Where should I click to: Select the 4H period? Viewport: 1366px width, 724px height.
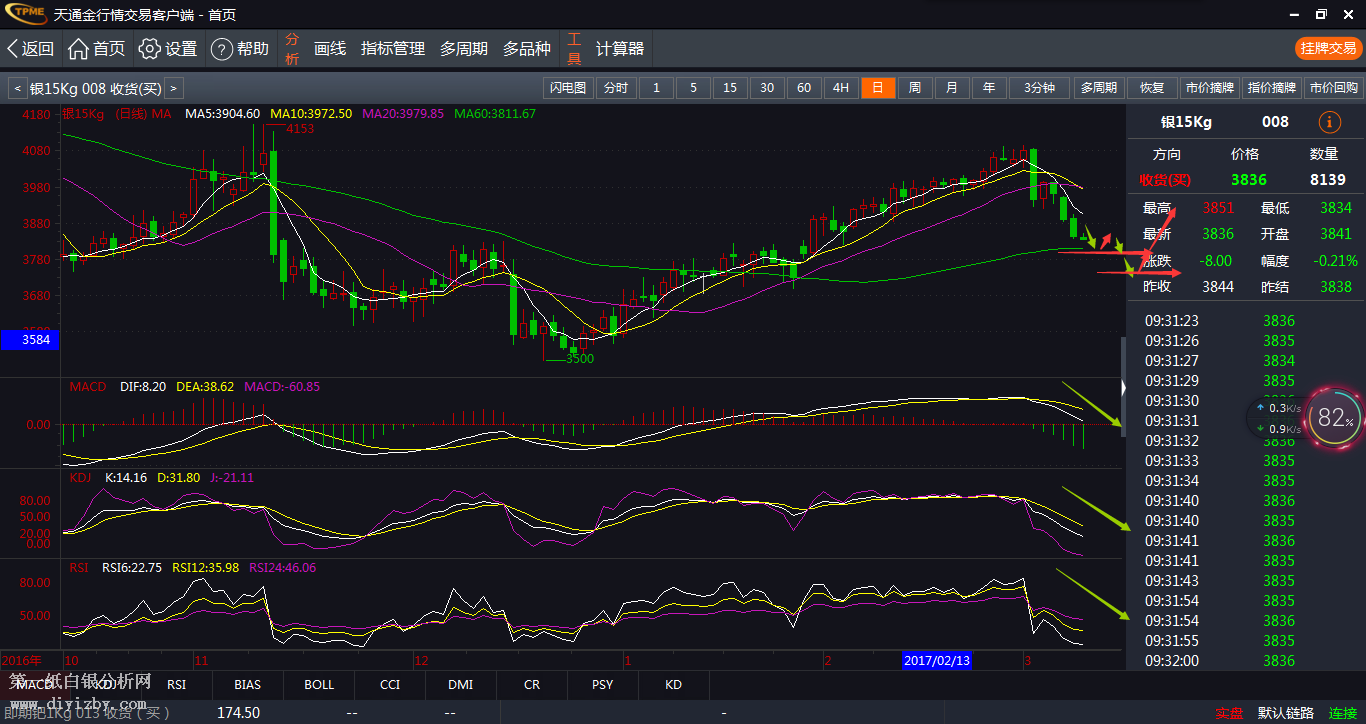(841, 88)
